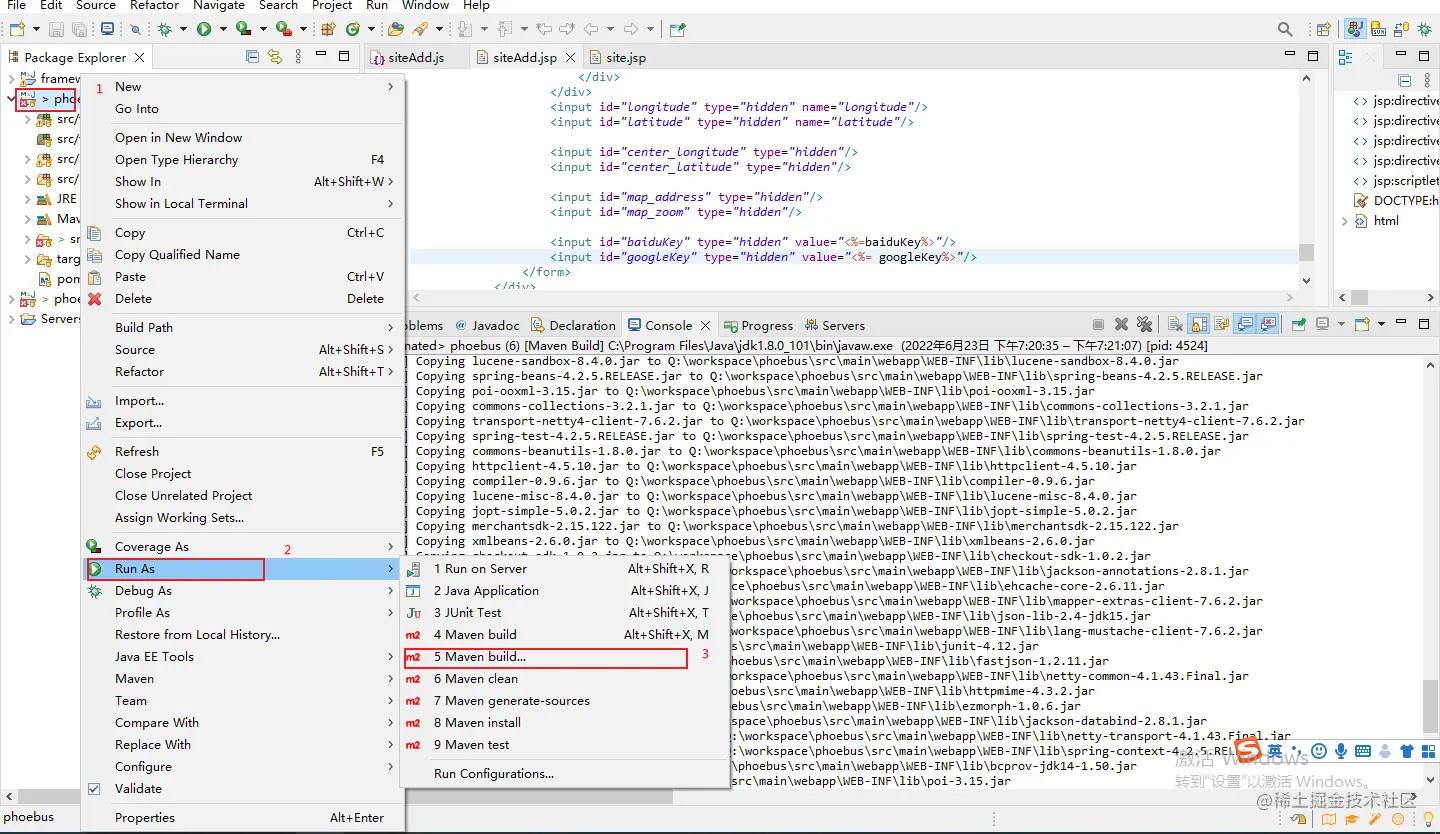The height and width of the screenshot is (834, 1440).
Task: Click the green Run toolbar button
Action: pyautogui.click(x=204, y=29)
